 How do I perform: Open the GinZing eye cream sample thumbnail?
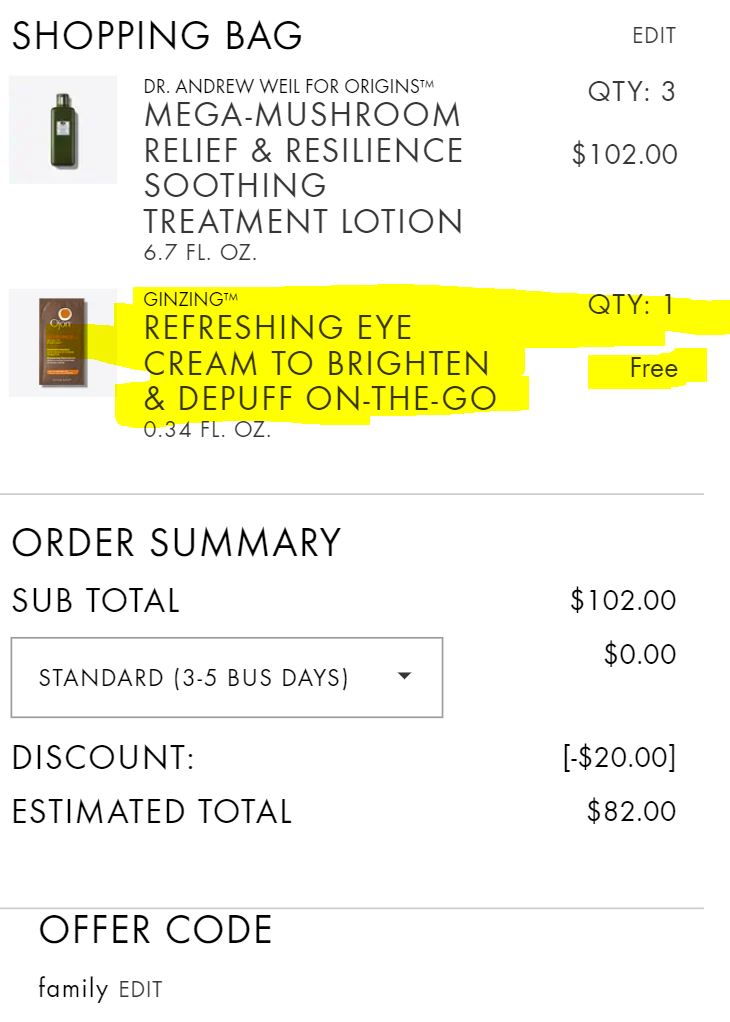(x=63, y=342)
